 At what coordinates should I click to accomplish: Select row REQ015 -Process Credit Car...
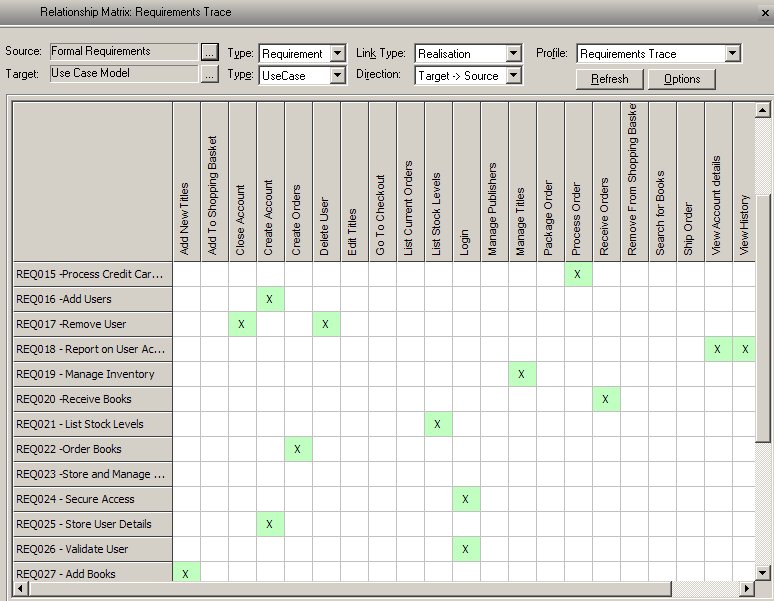click(93, 274)
